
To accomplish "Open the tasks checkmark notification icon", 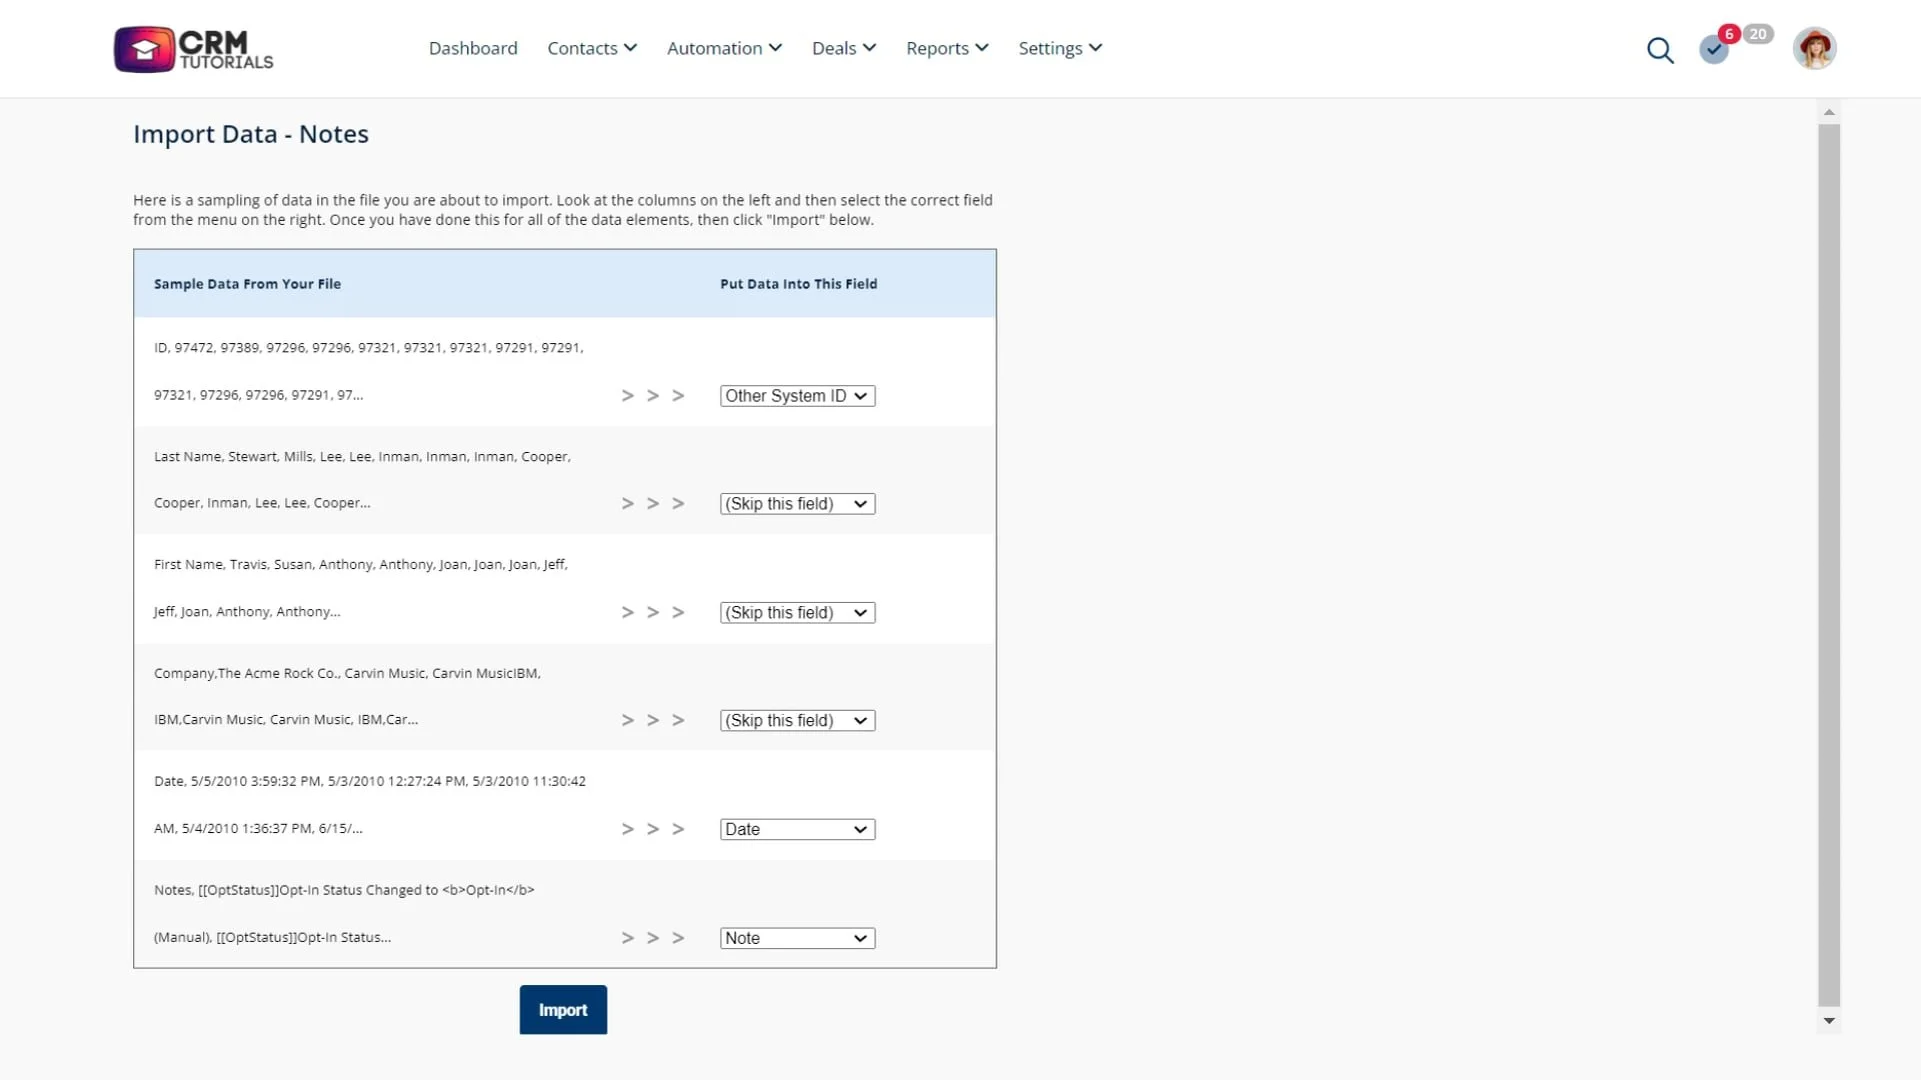I will pos(1713,50).
